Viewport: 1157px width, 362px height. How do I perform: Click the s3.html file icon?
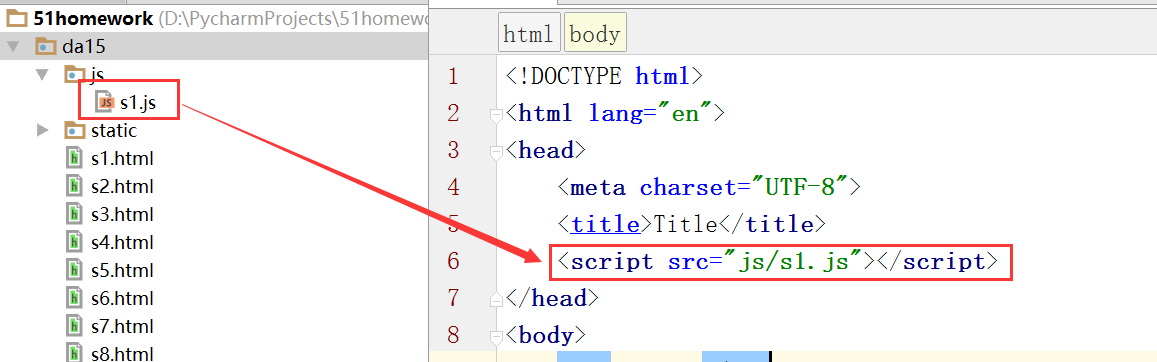pos(74,215)
